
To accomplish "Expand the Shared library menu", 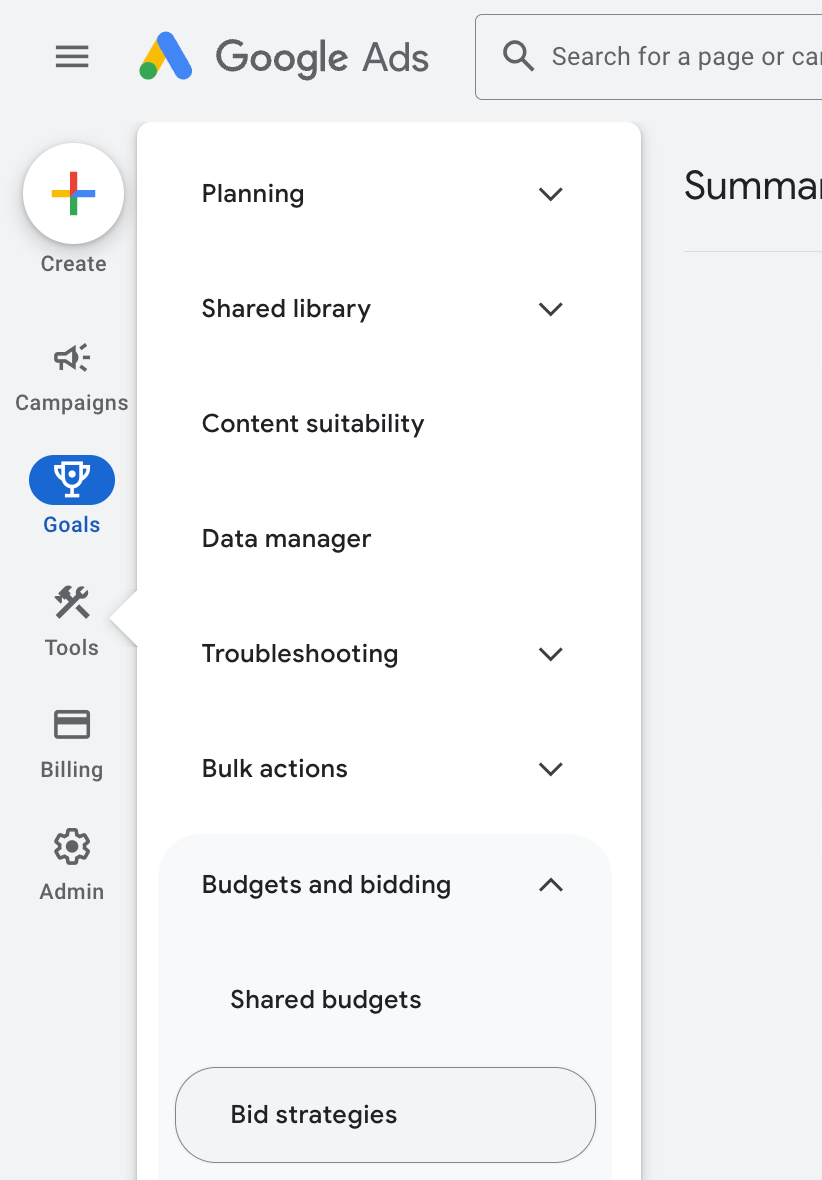I will pyautogui.click(x=550, y=309).
